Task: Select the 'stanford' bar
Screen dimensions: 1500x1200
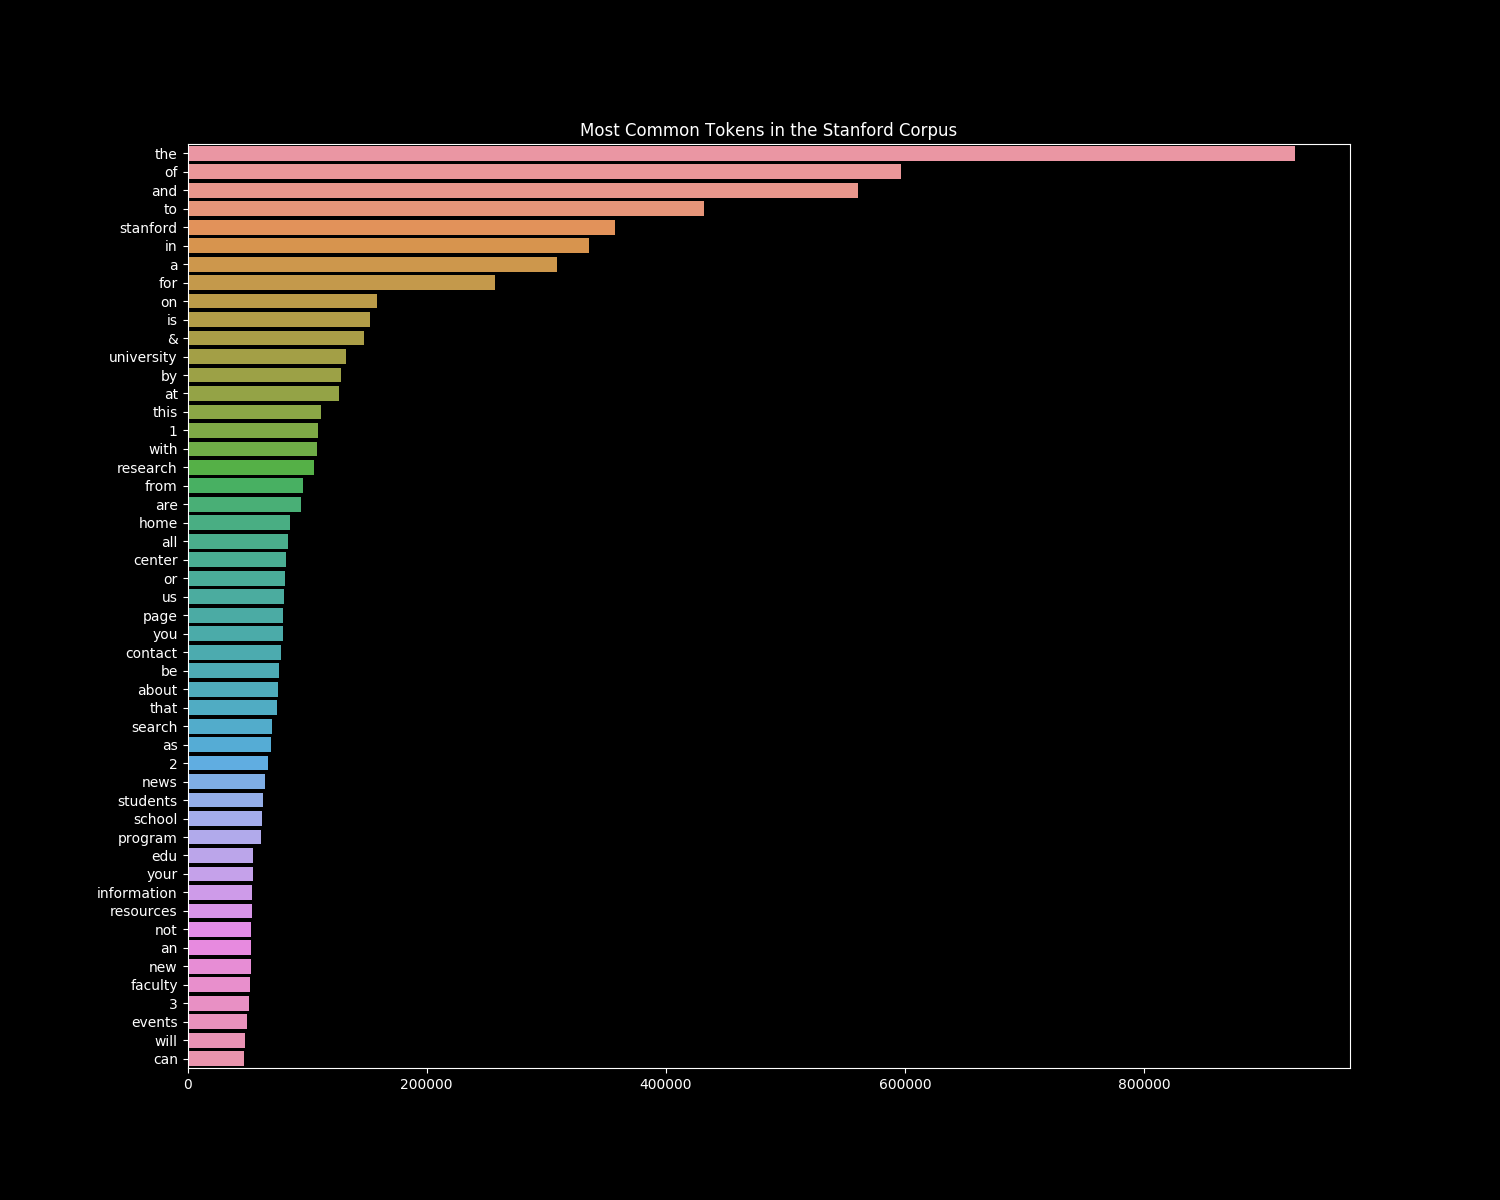Action: click(x=401, y=228)
